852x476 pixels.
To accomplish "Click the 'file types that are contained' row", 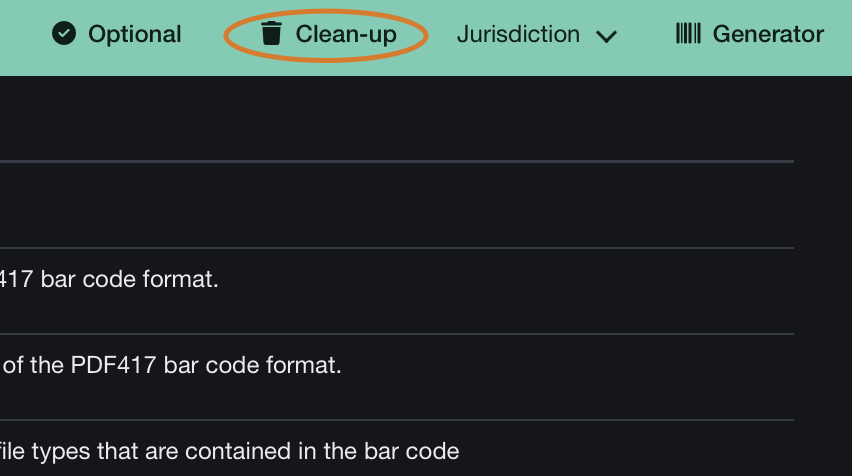I will click(x=230, y=451).
